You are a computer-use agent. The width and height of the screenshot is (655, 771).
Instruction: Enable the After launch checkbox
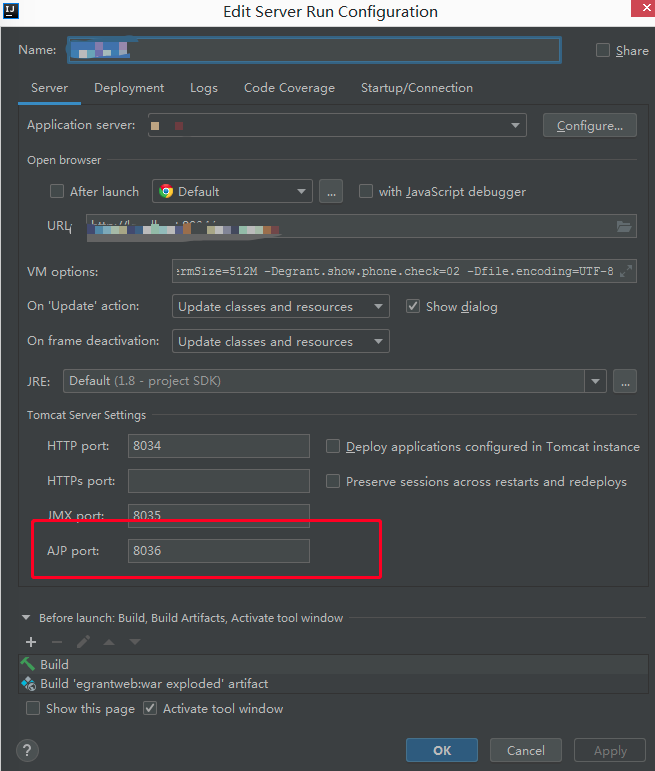(x=57, y=192)
